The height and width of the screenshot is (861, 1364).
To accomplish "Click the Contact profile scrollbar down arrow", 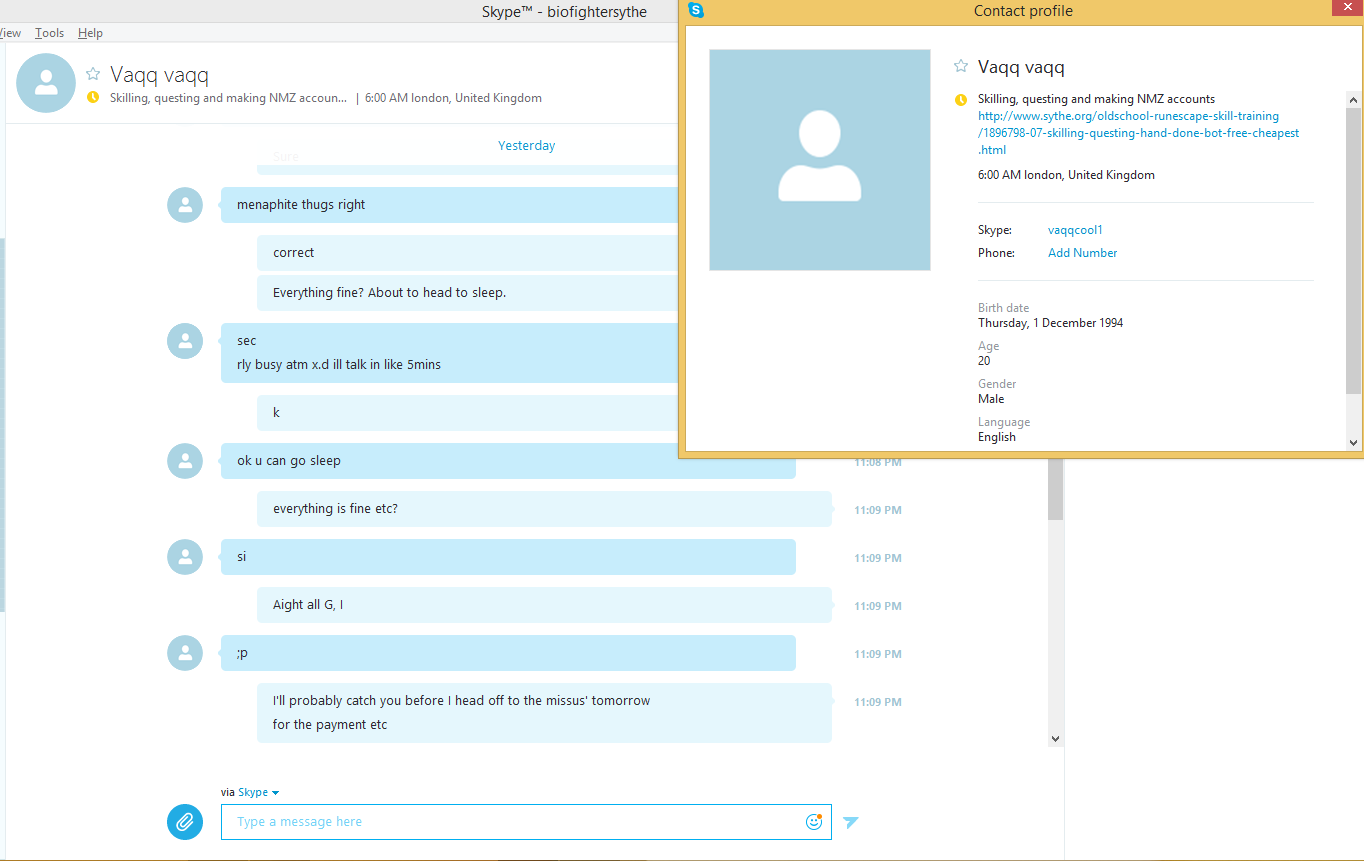I will 1354,442.
